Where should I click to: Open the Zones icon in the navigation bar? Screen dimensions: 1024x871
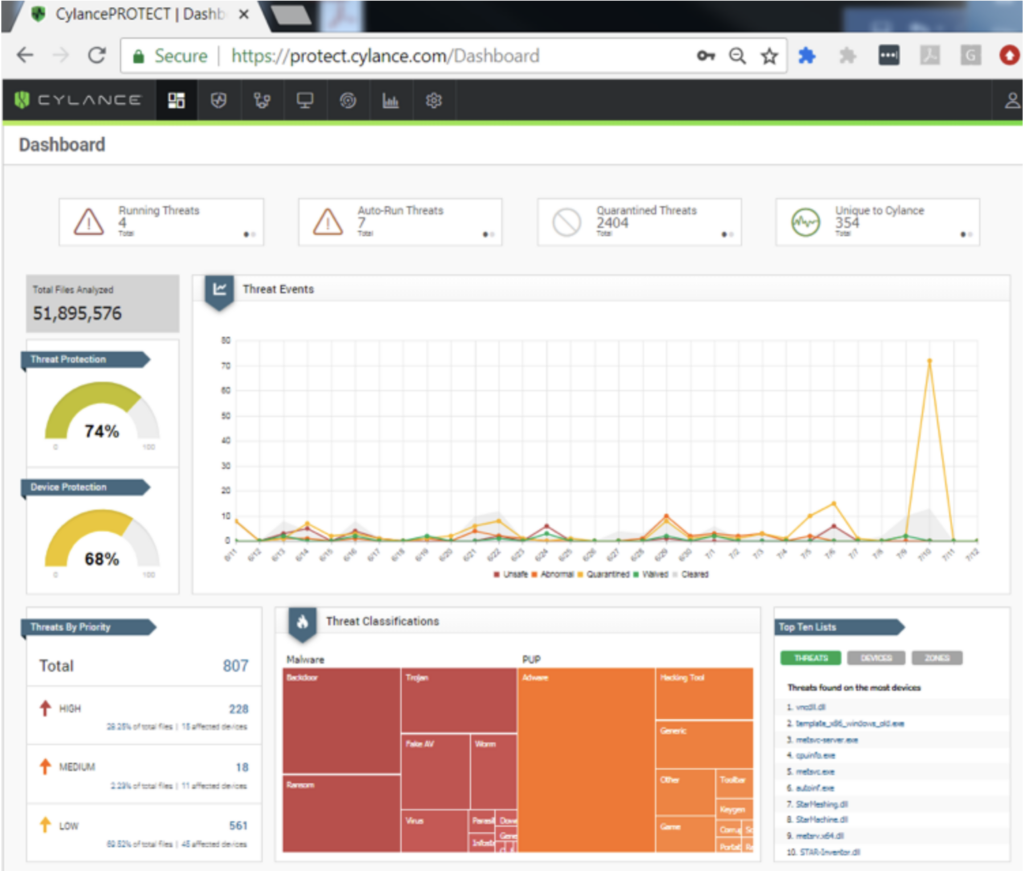pos(262,100)
